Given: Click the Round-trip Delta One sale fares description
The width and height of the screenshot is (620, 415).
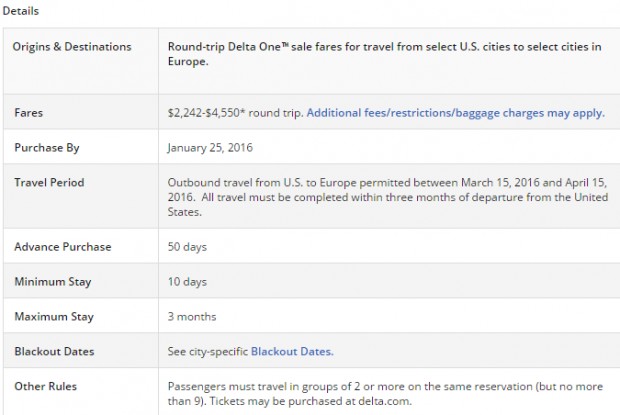Looking at the screenshot, I should point(384,54).
